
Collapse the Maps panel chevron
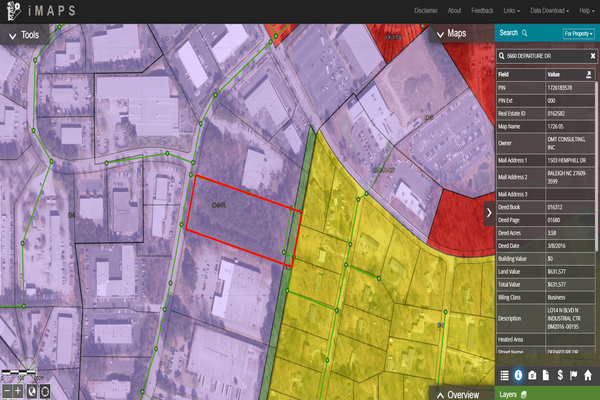(x=438, y=34)
